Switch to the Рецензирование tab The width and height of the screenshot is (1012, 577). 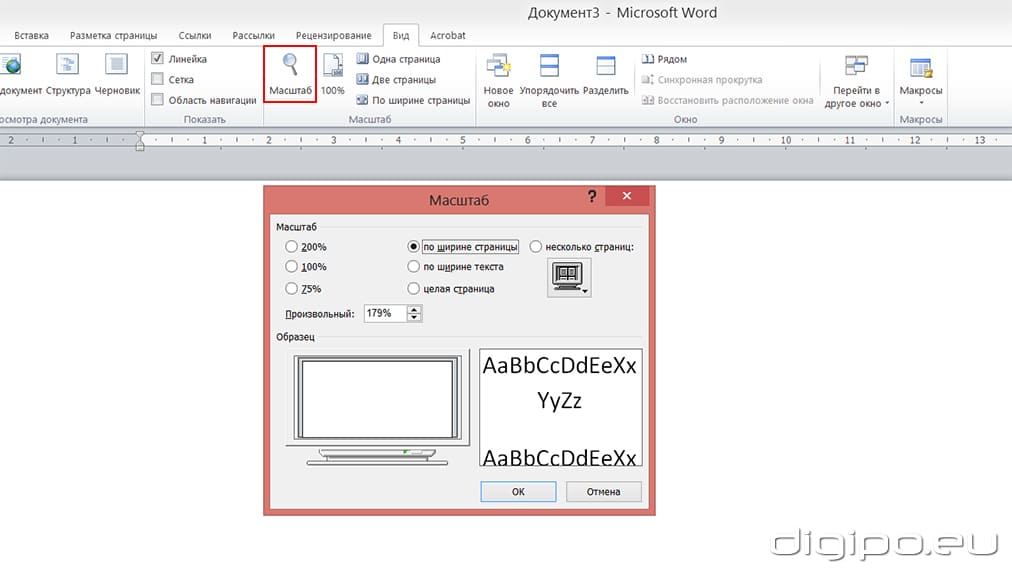pos(335,35)
